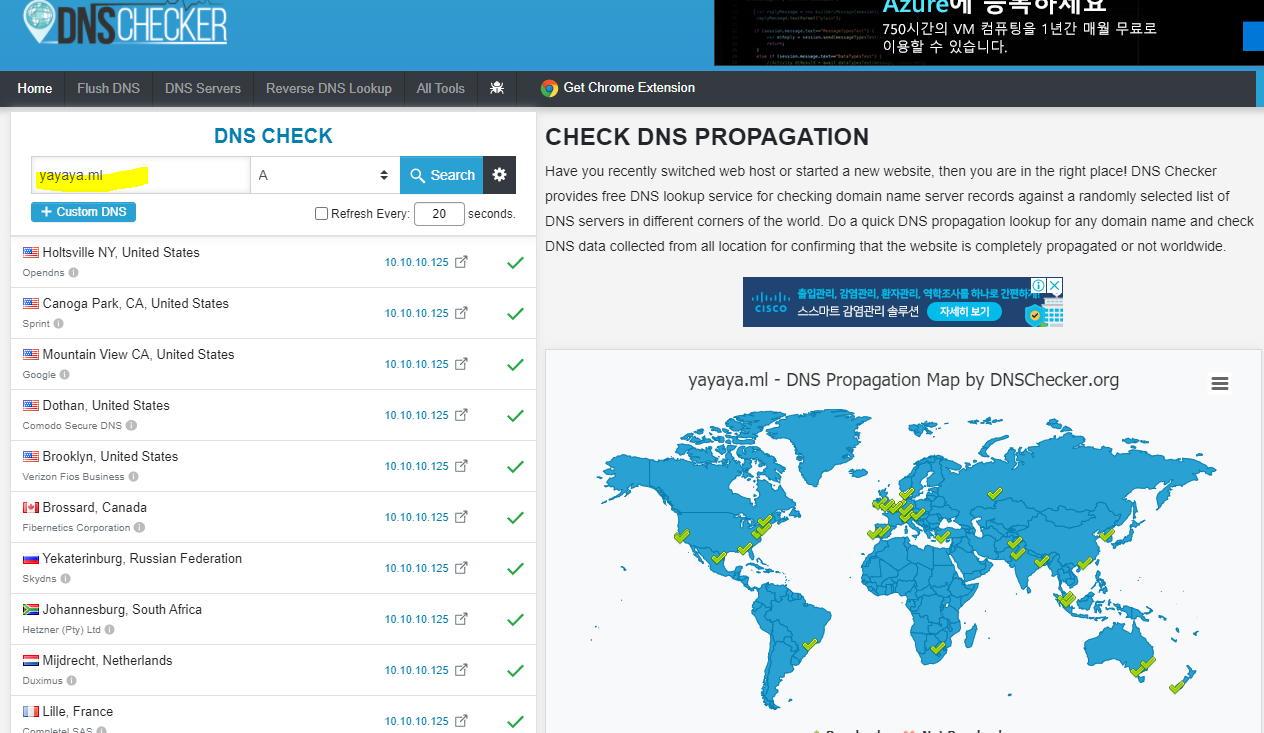The height and width of the screenshot is (733, 1264).
Task: Click info icon beside Opendns
Action: click(74, 272)
